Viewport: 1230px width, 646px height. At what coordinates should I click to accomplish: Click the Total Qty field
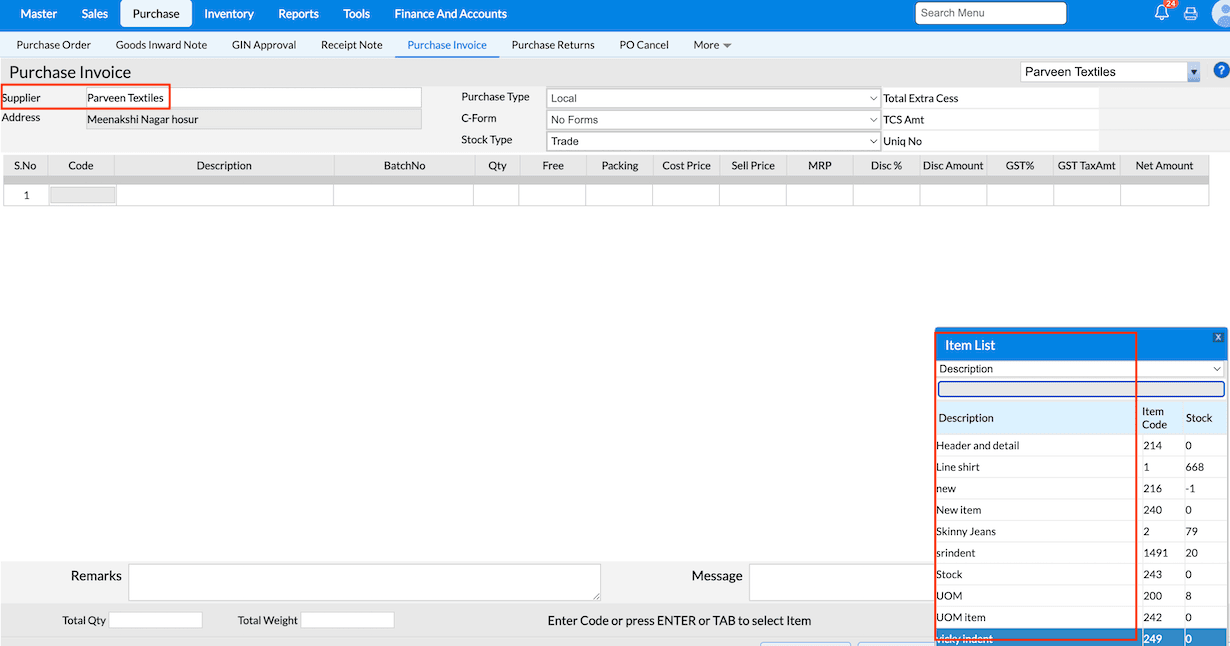click(x=156, y=620)
